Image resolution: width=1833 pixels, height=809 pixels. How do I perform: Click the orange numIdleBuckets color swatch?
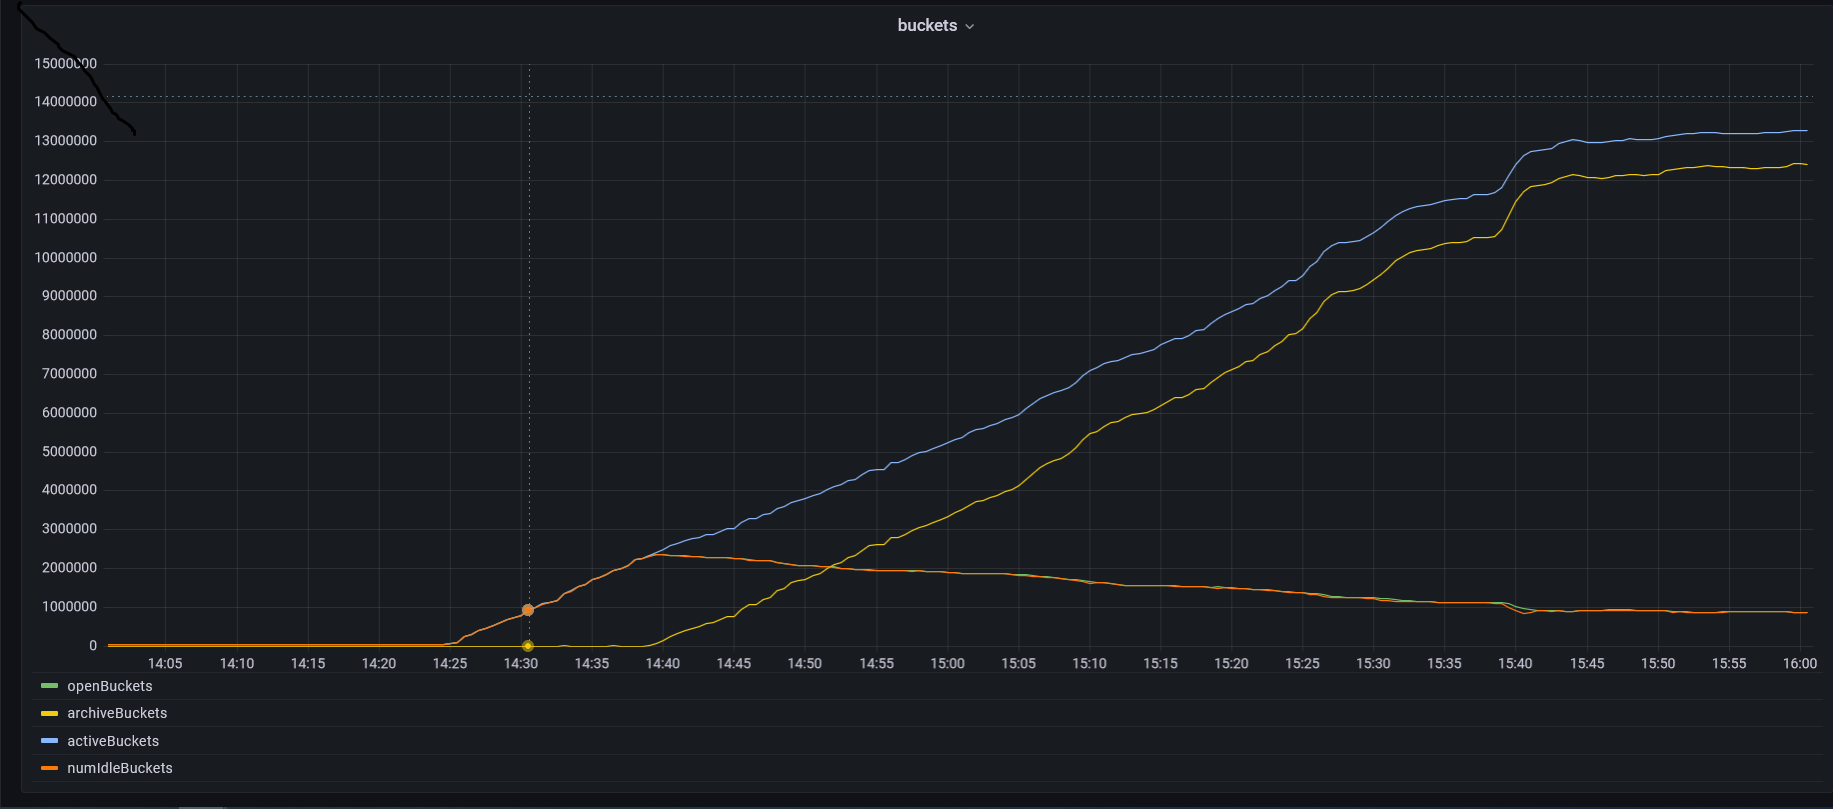tap(49, 768)
